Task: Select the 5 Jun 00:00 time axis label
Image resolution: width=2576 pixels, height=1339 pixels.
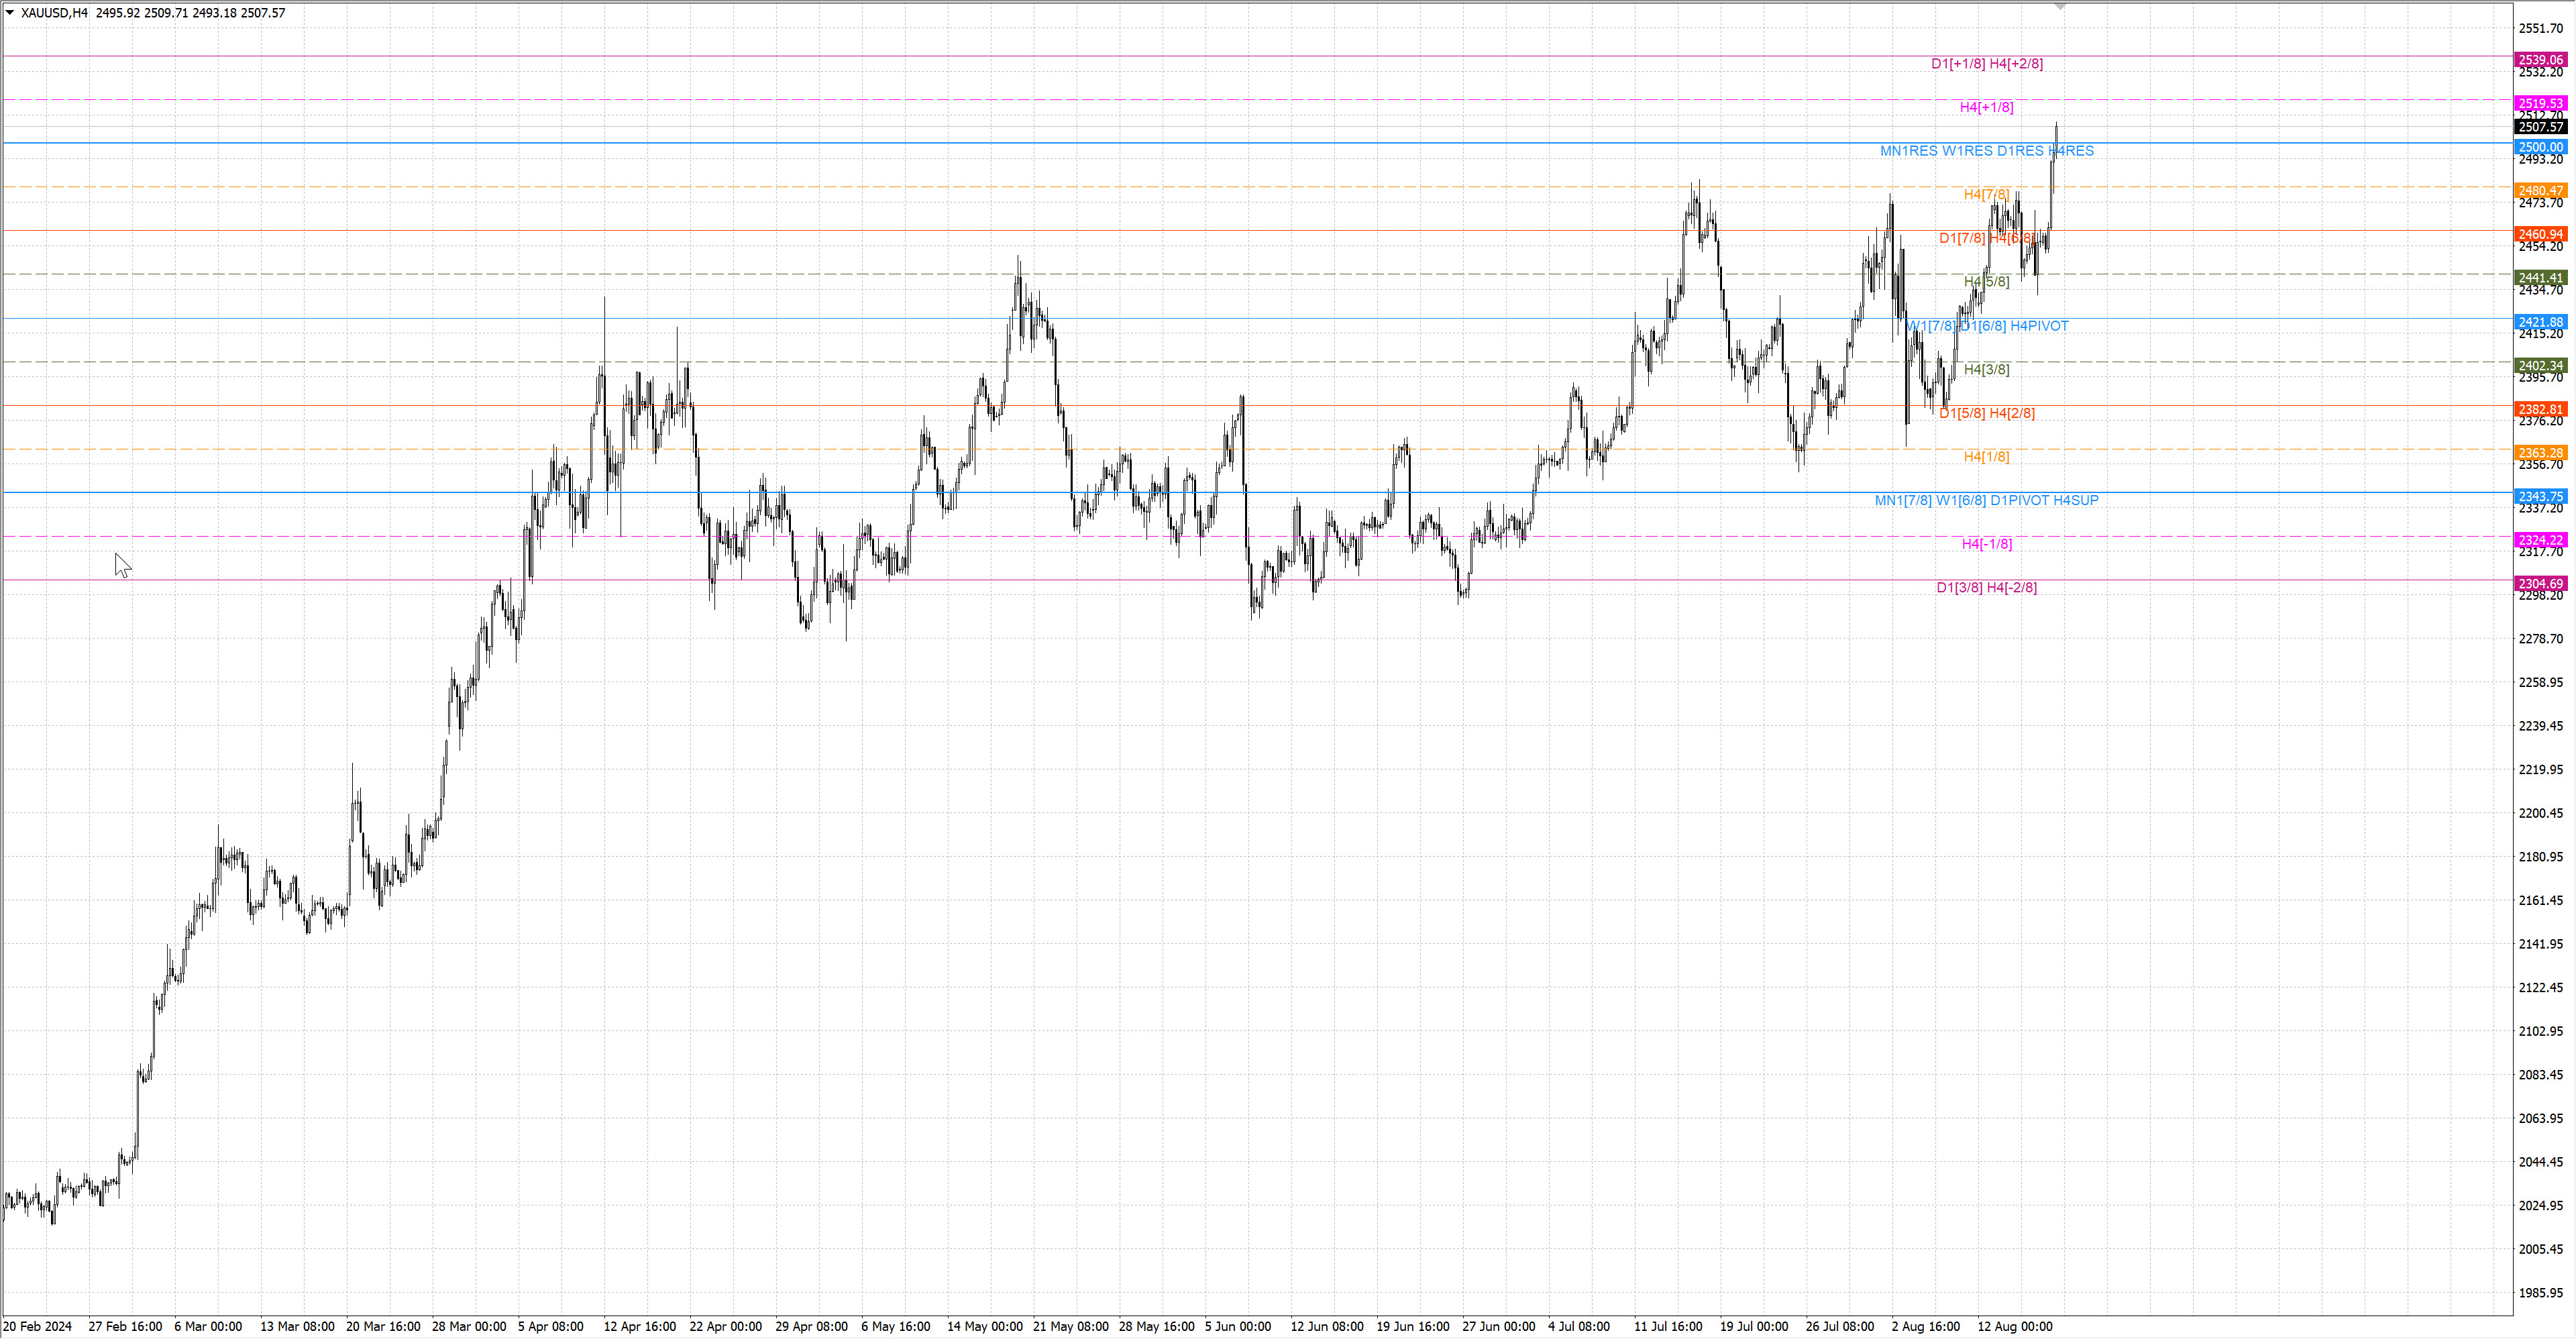Action: coord(1237,1326)
